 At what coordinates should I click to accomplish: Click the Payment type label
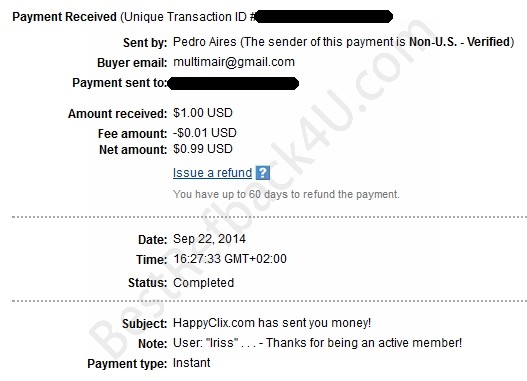127,364
